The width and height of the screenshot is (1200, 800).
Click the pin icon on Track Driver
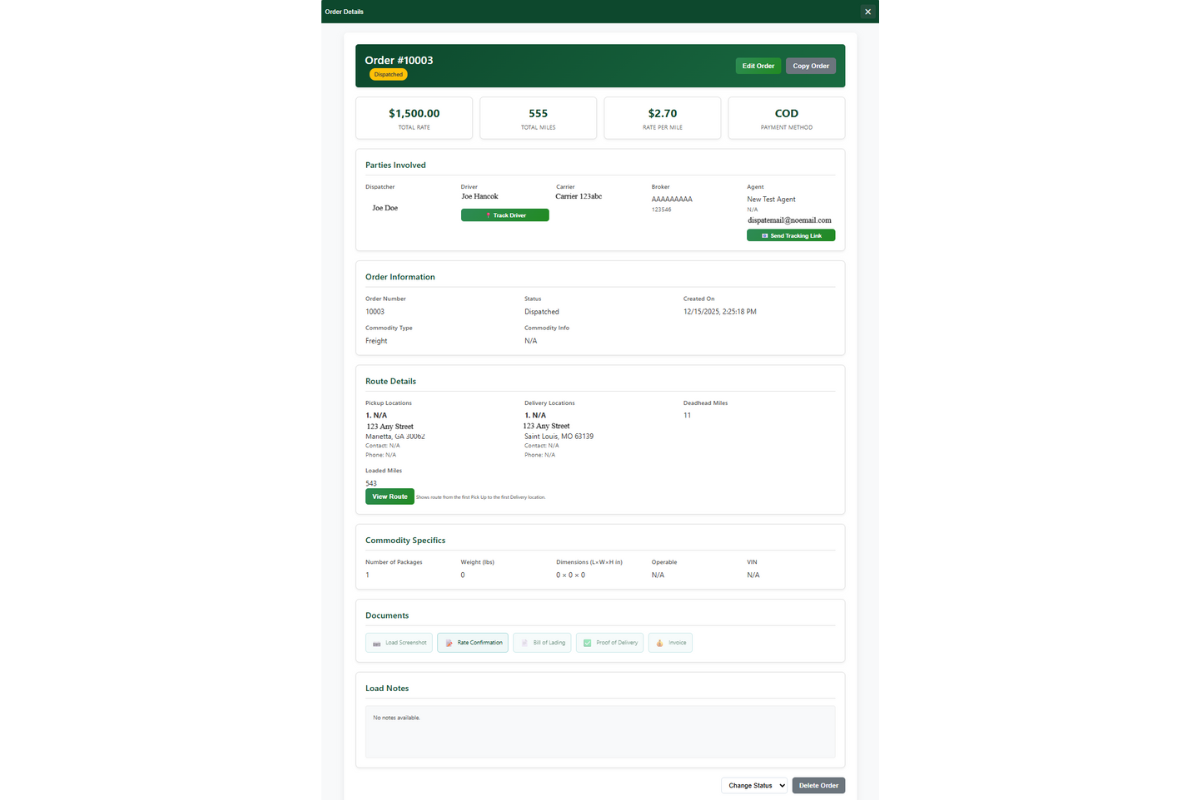coord(488,214)
